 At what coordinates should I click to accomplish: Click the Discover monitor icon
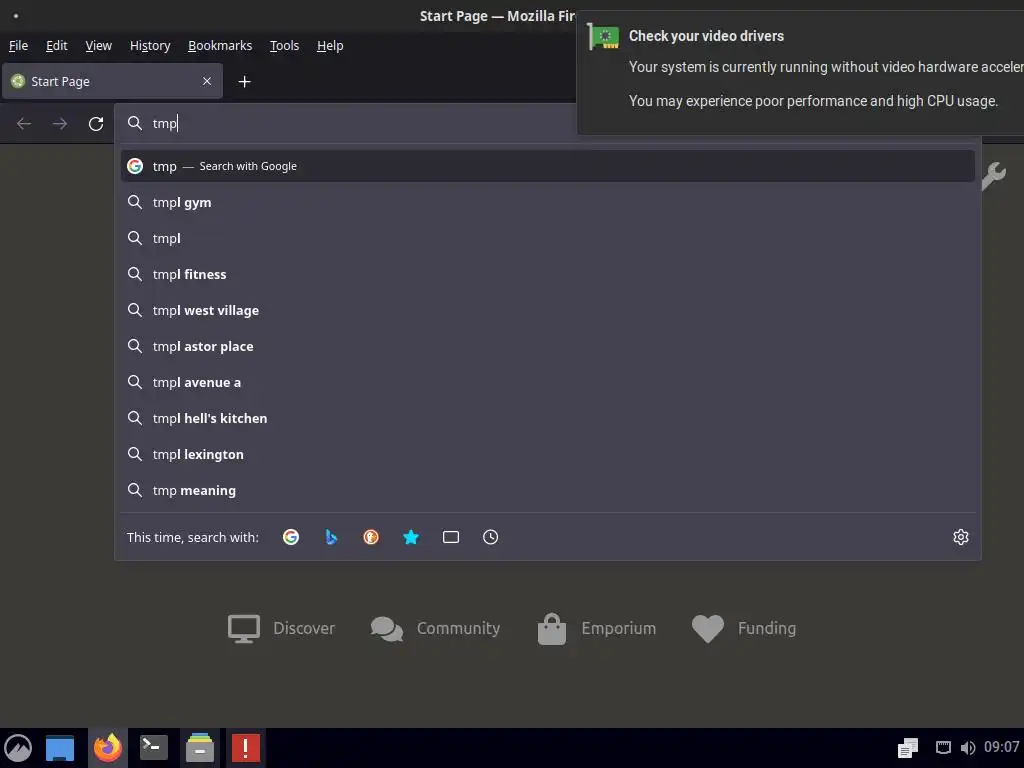click(x=244, y=628)
